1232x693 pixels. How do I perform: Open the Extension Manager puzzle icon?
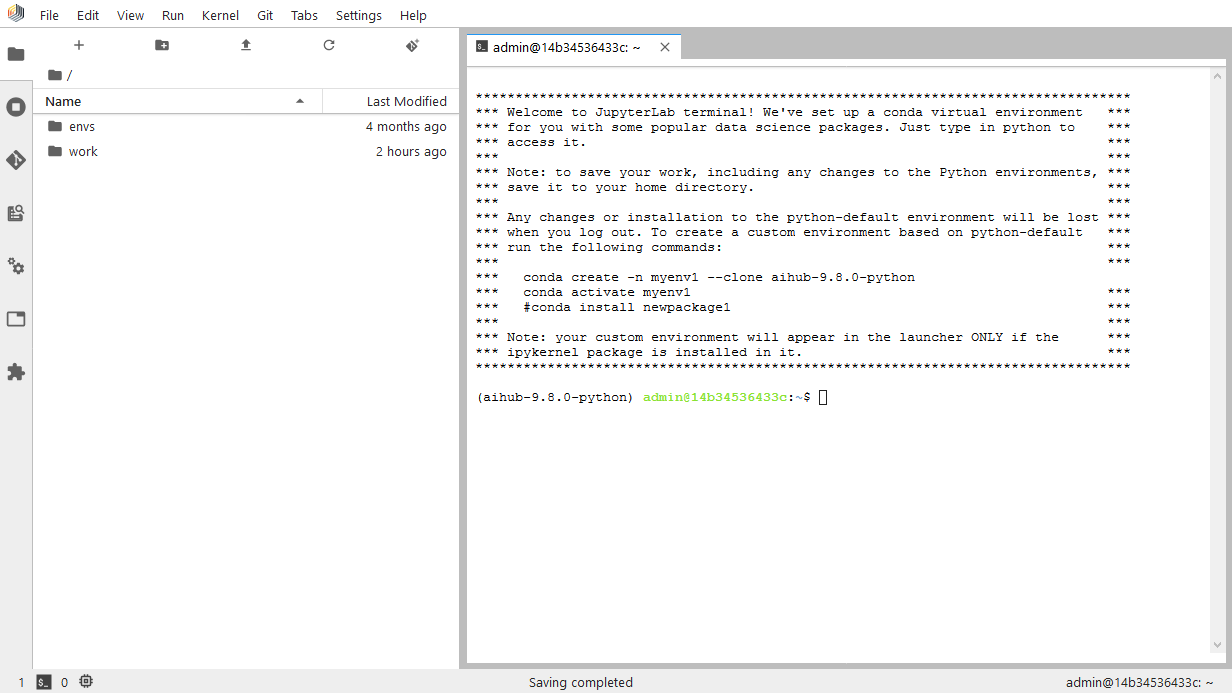pyautogui.click(x=16, y=372)
